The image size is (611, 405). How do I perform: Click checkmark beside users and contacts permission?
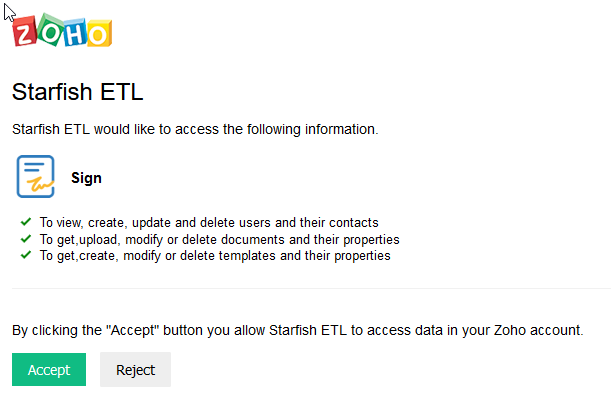click(25, 222)
